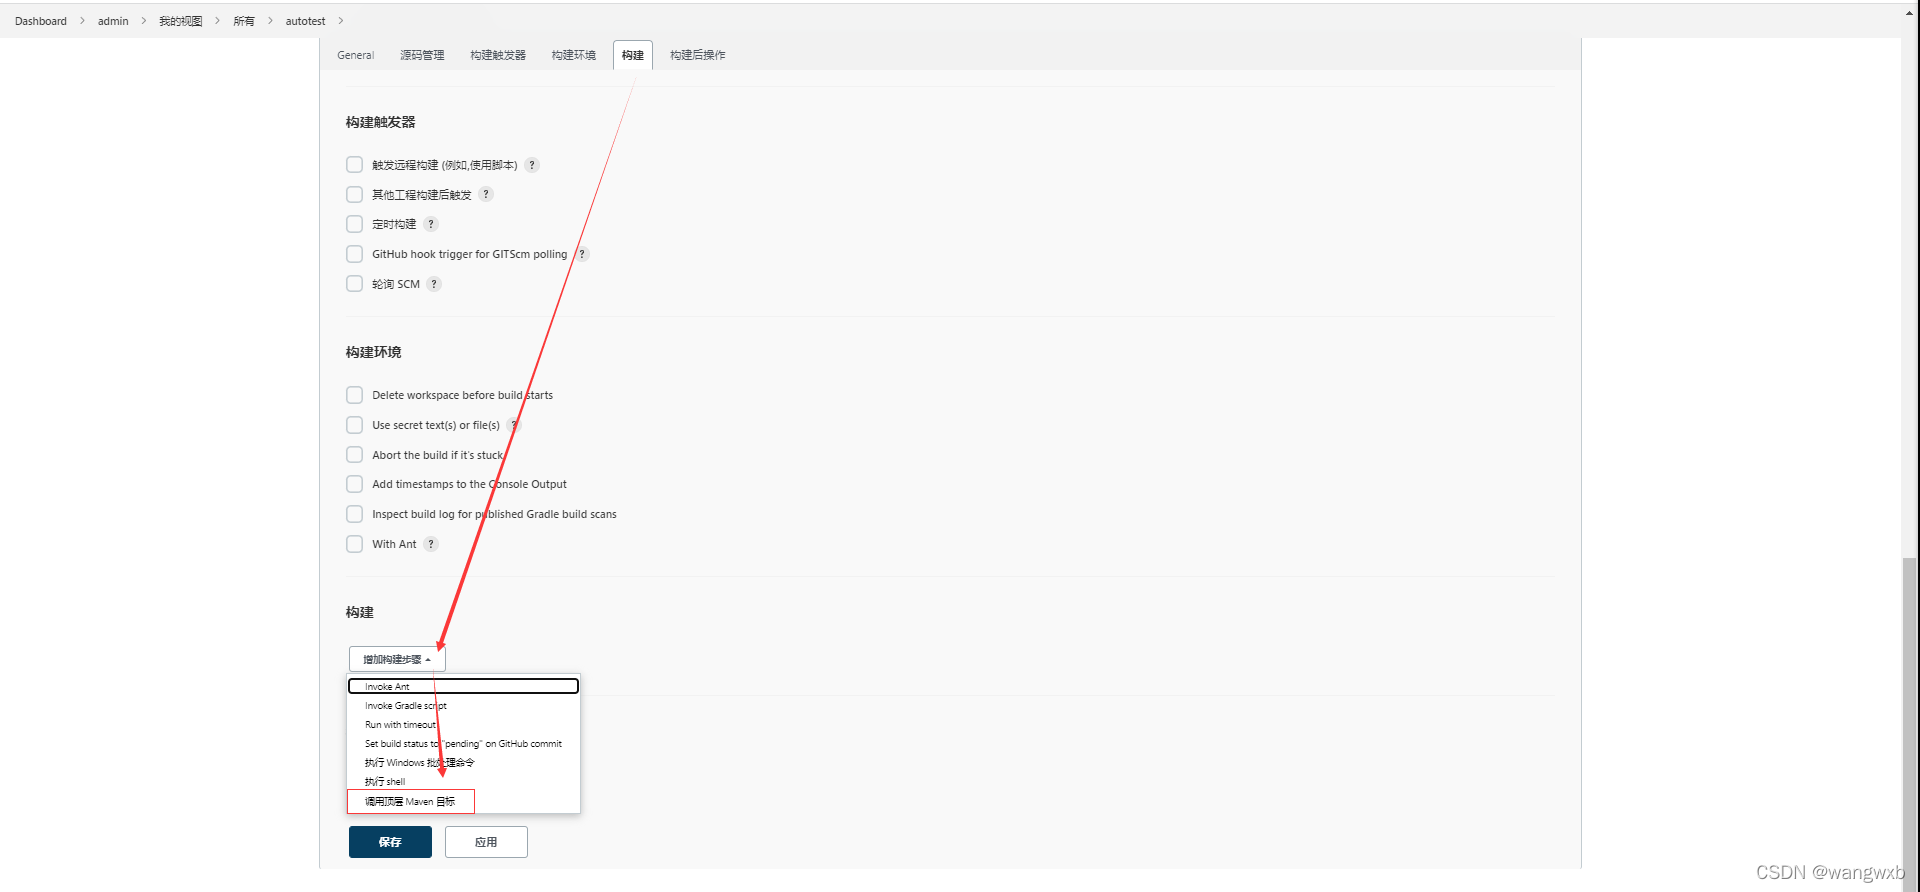The height and width of the screenshot is (892, 1920).
Task: Enable Abort the build if it's stuck
Action: tap(354, 455)
